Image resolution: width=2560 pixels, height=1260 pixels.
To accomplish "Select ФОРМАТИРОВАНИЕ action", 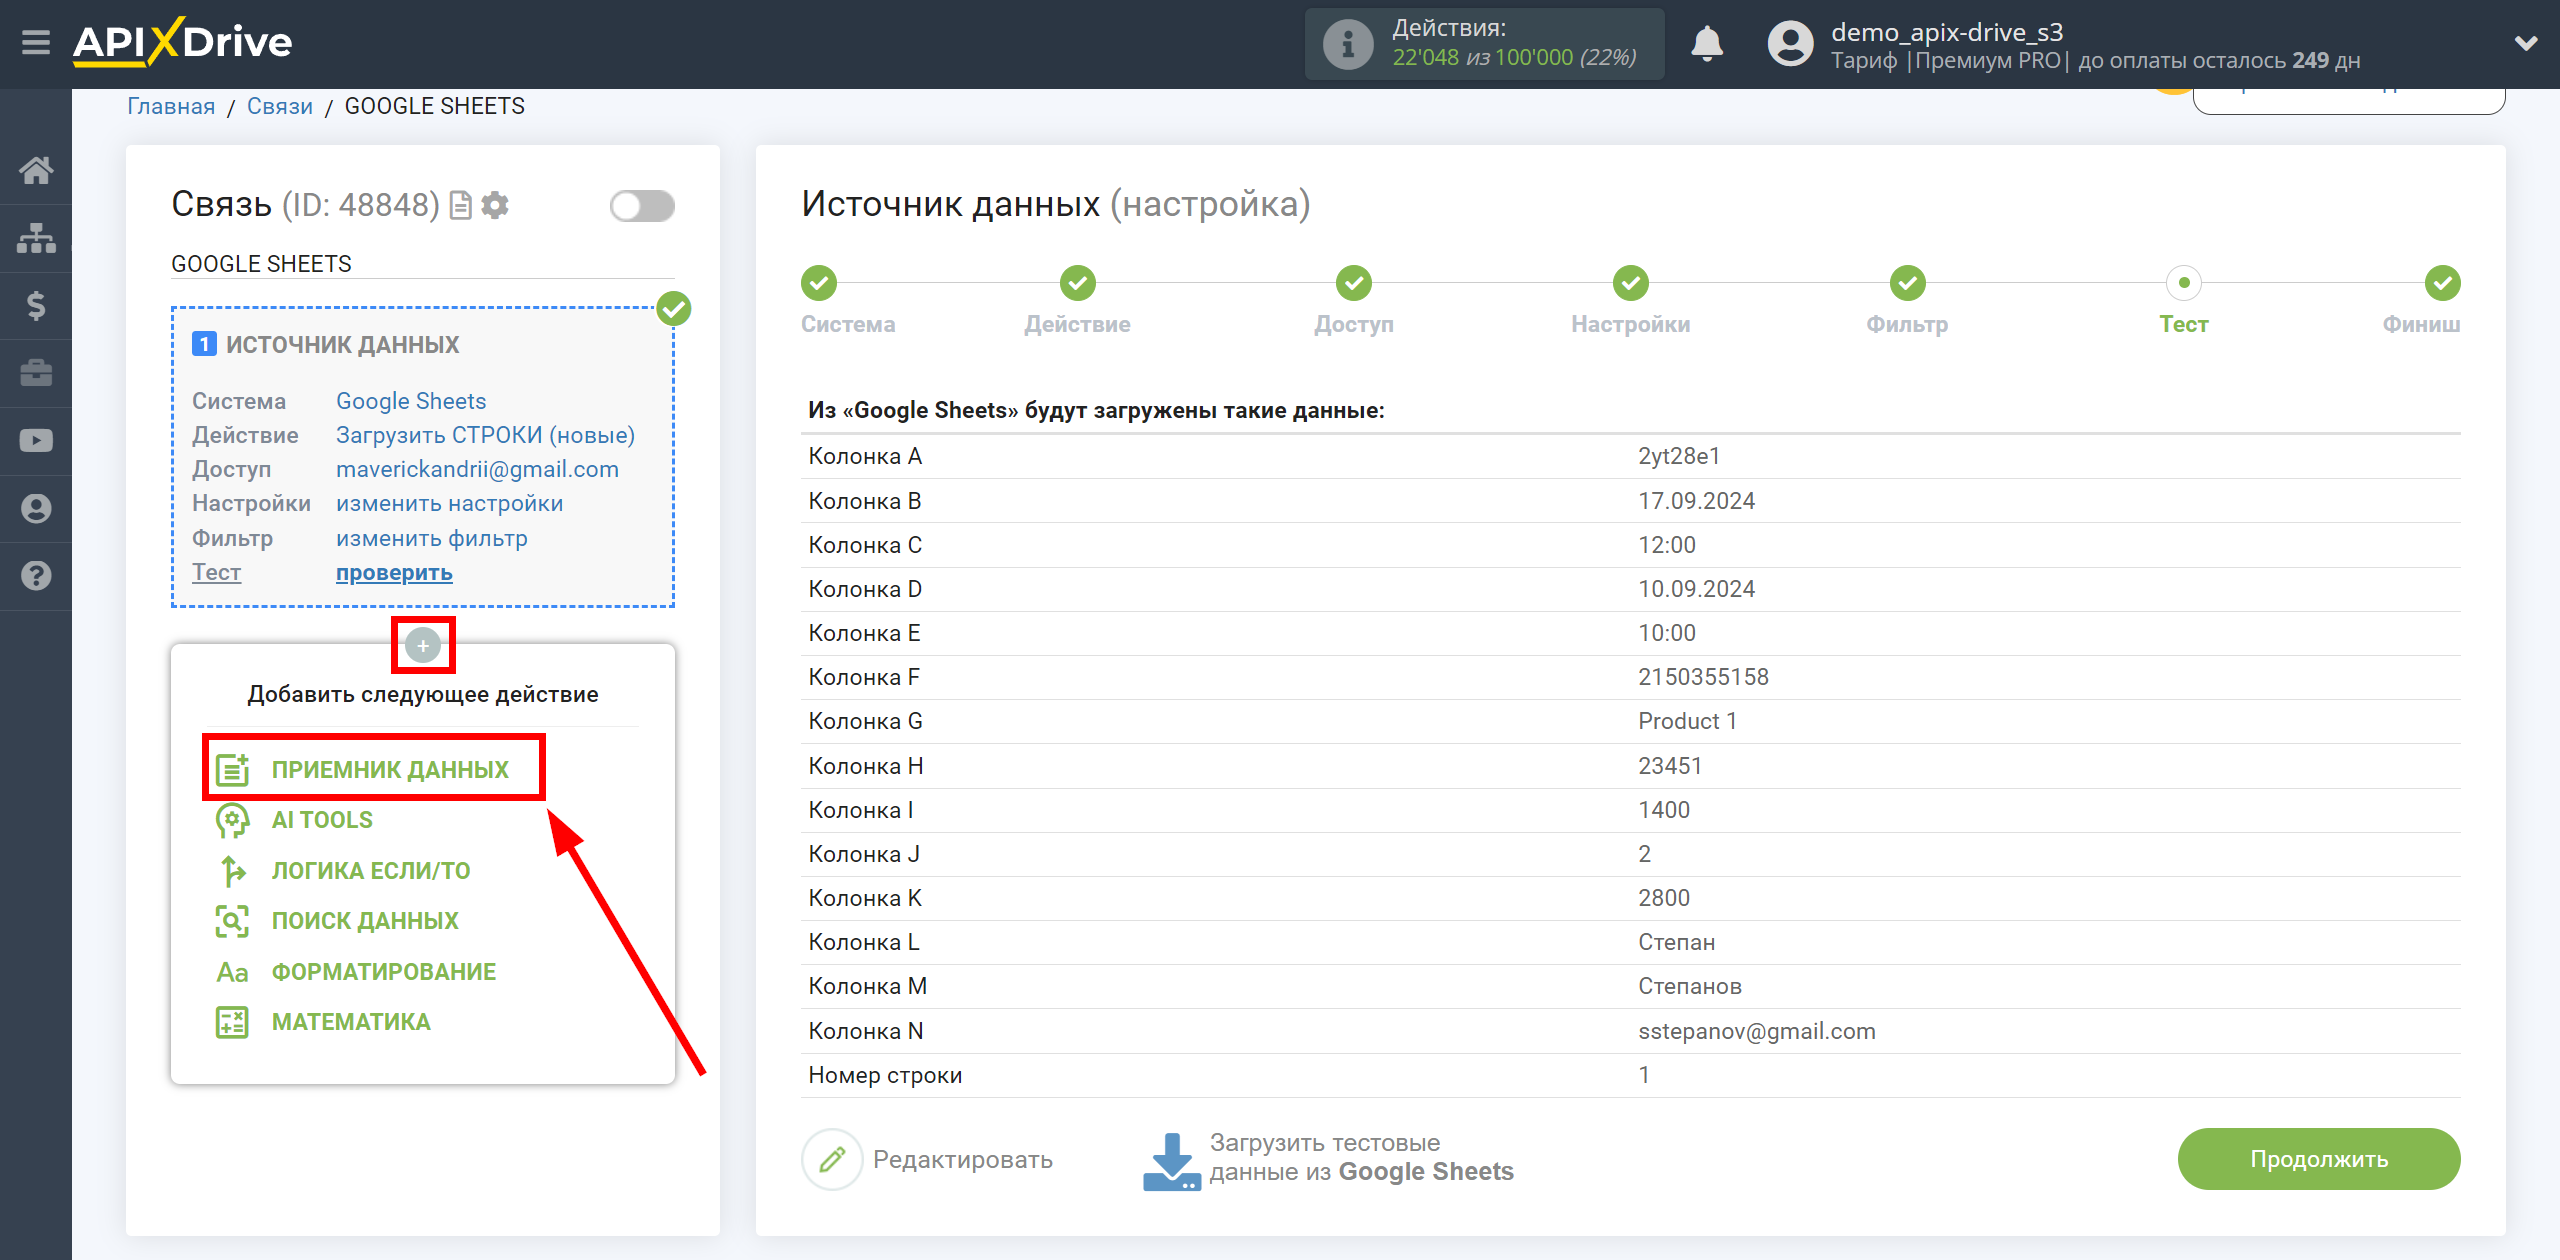I will point(384,972).
